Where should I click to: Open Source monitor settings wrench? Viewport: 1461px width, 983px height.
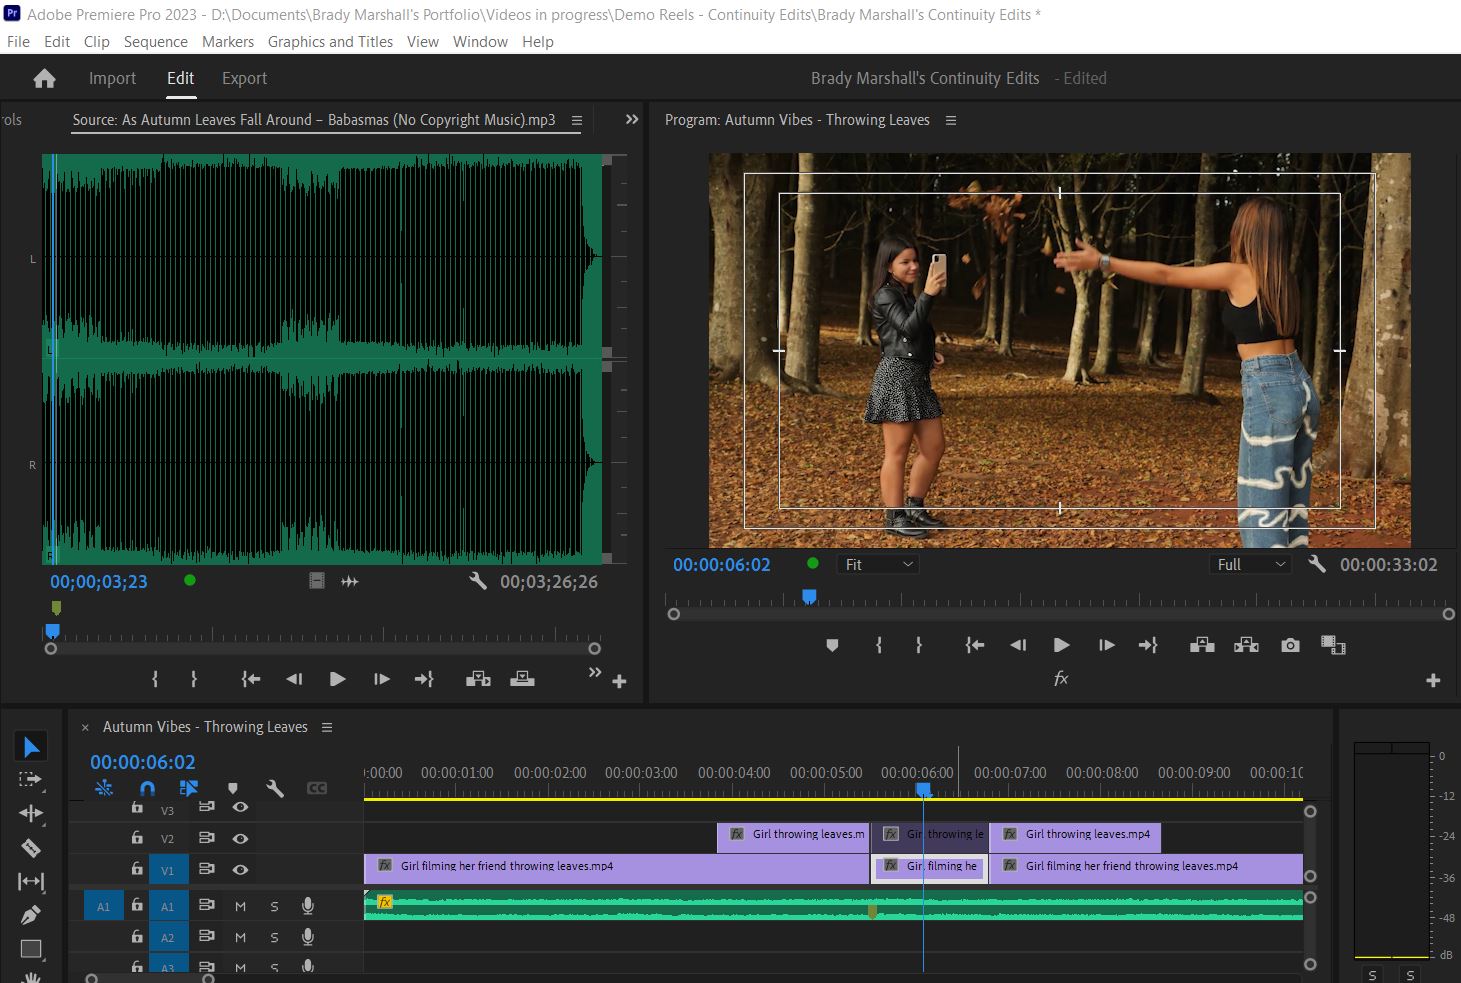pyautogui.click(x=478, y=581)
